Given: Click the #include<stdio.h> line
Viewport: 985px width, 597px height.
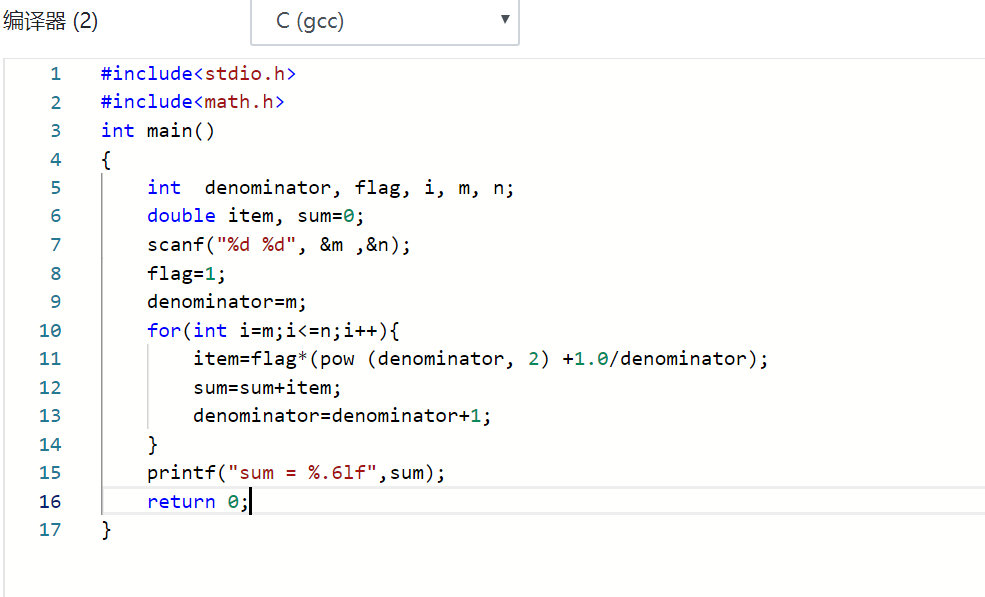Looking at the screenshot, I should [198, 74].
